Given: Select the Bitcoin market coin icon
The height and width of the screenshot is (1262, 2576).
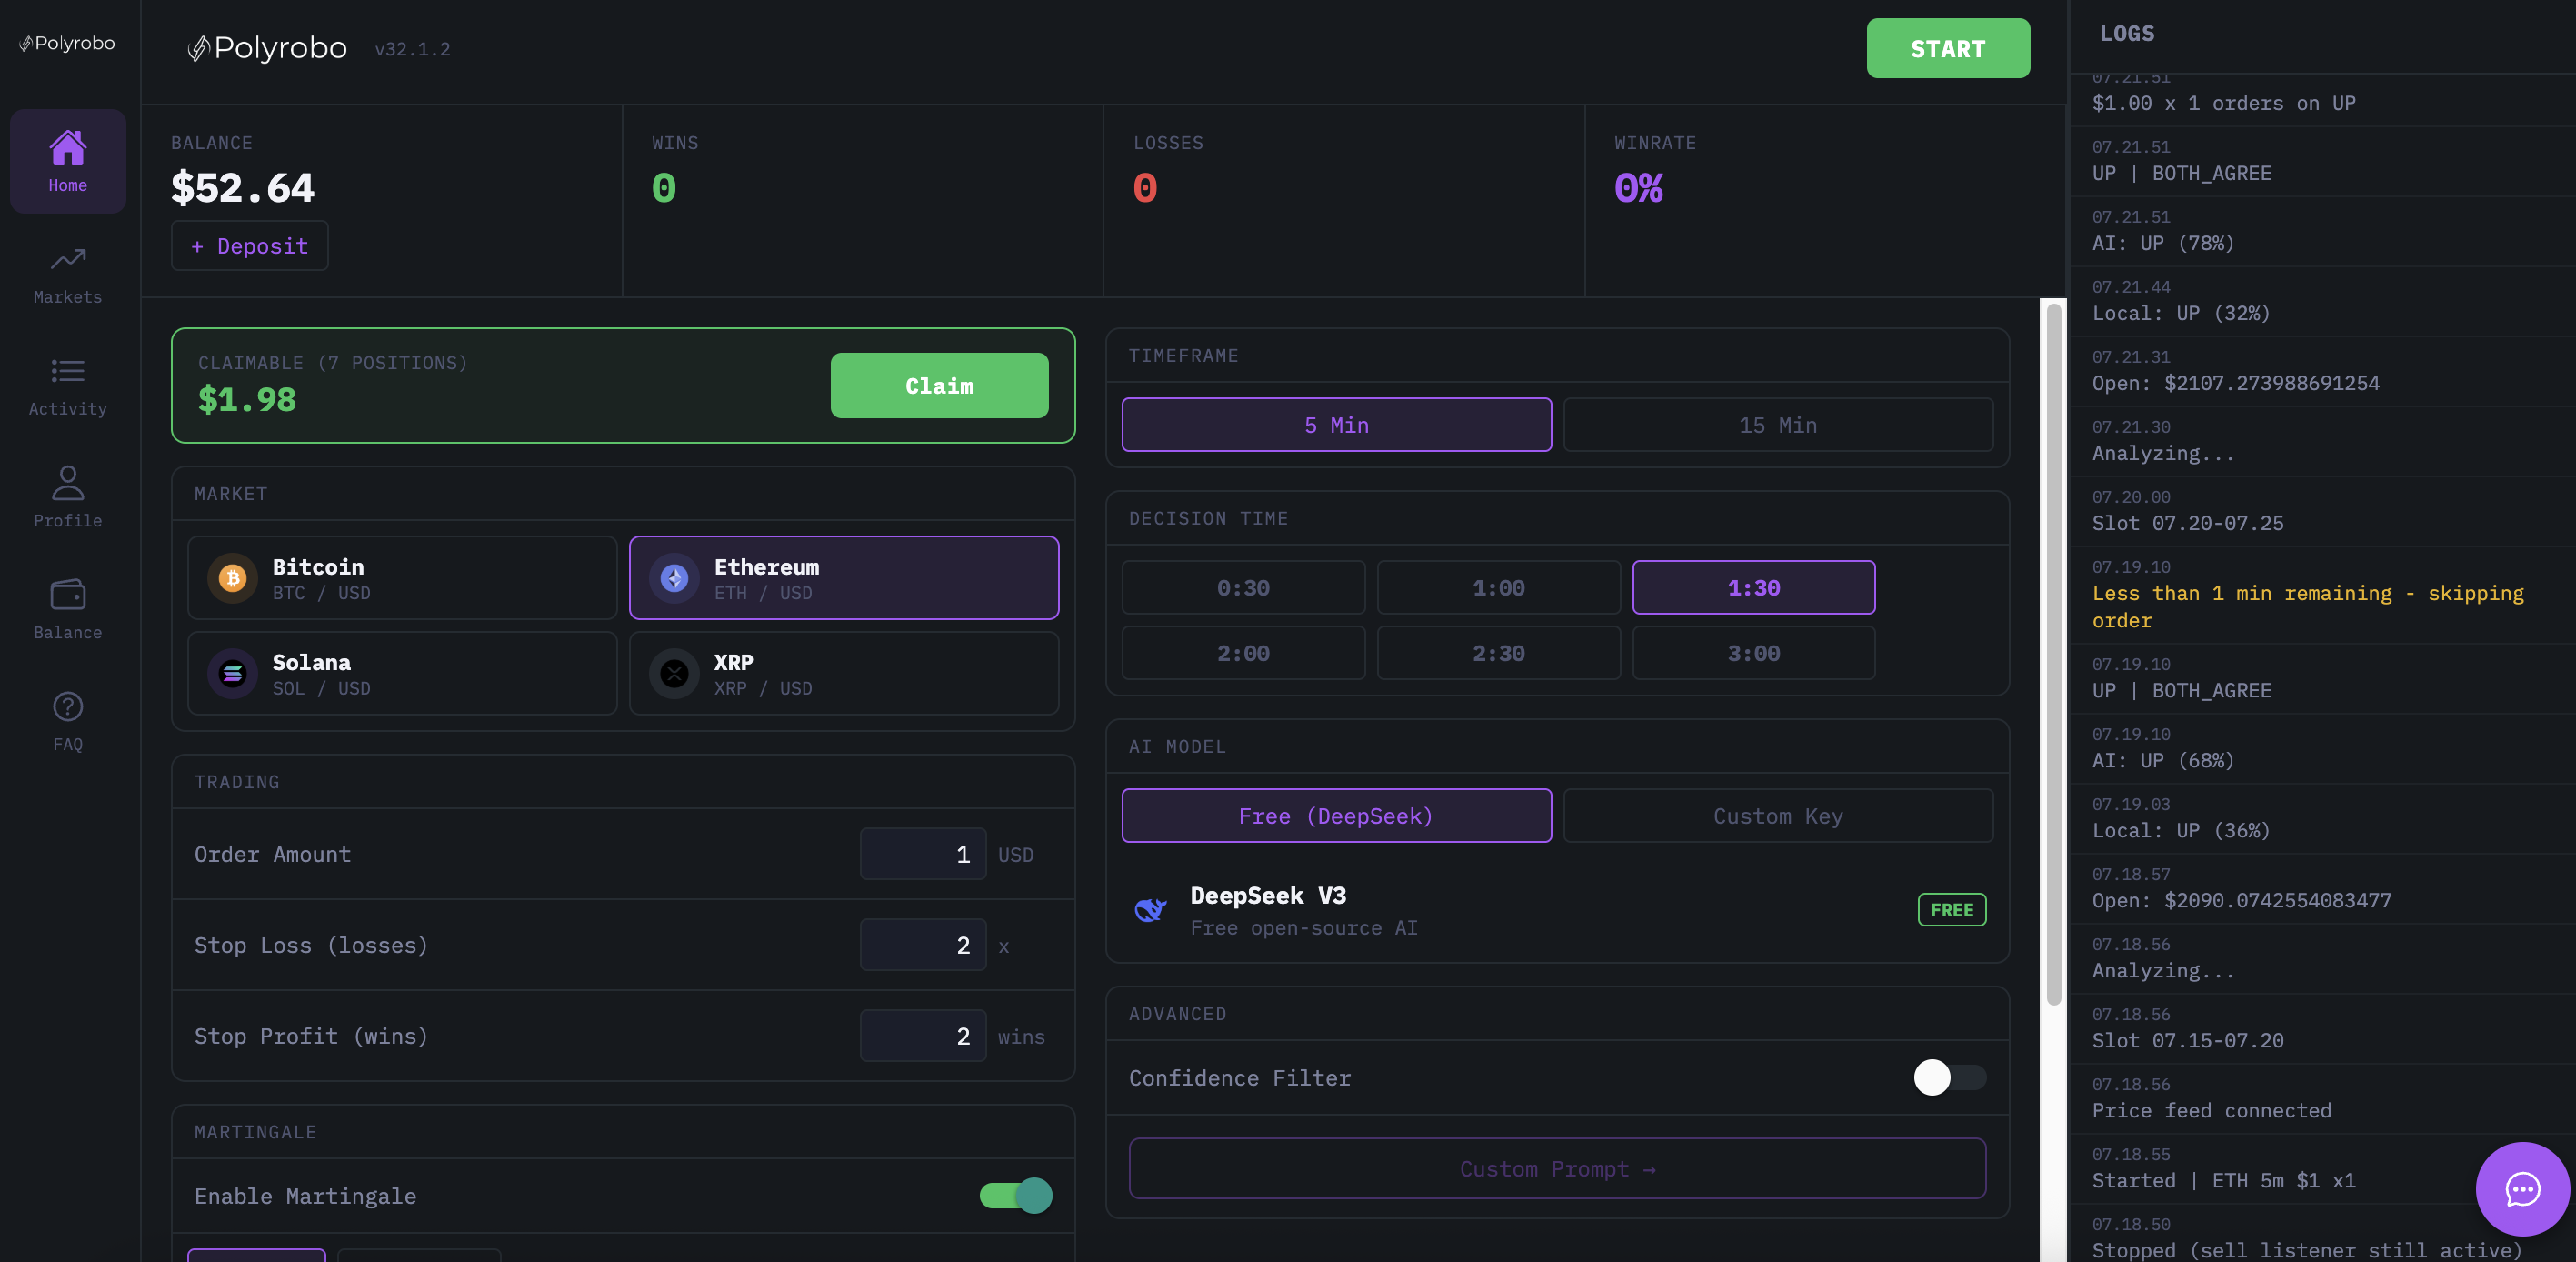Looking at the screenshot, I should coord(232,578).
